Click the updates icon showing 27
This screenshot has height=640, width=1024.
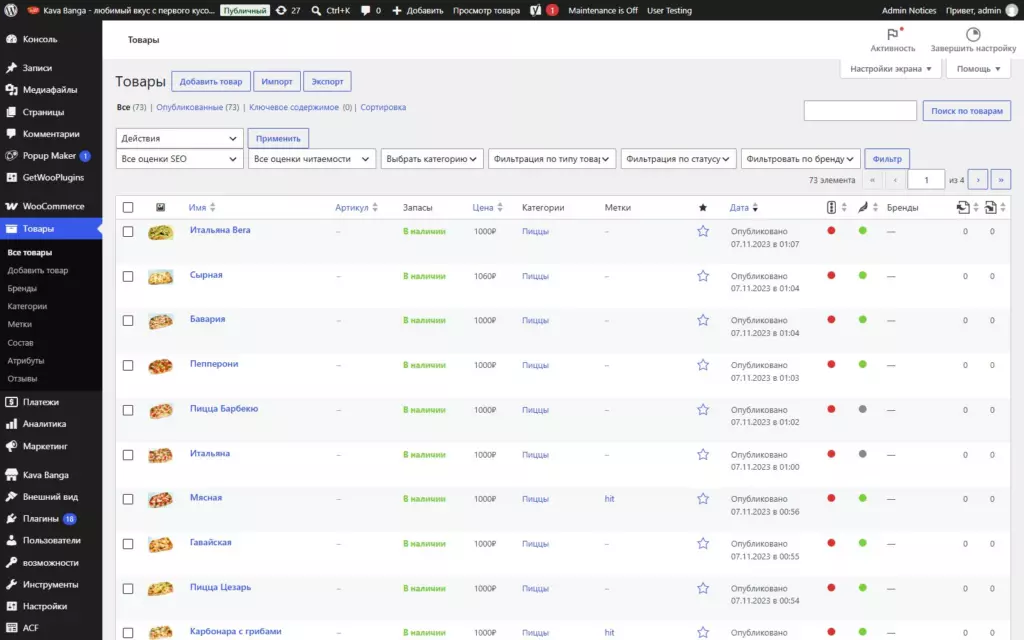(x=287, y=10)
